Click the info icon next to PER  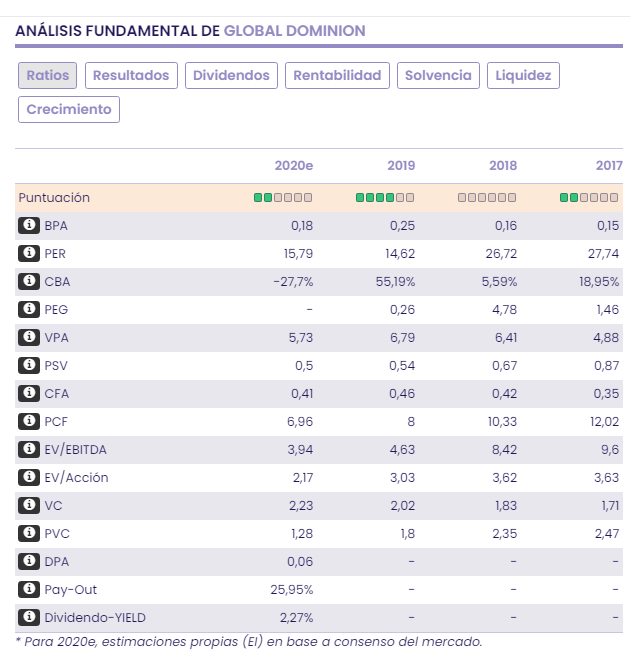(28, 254)
